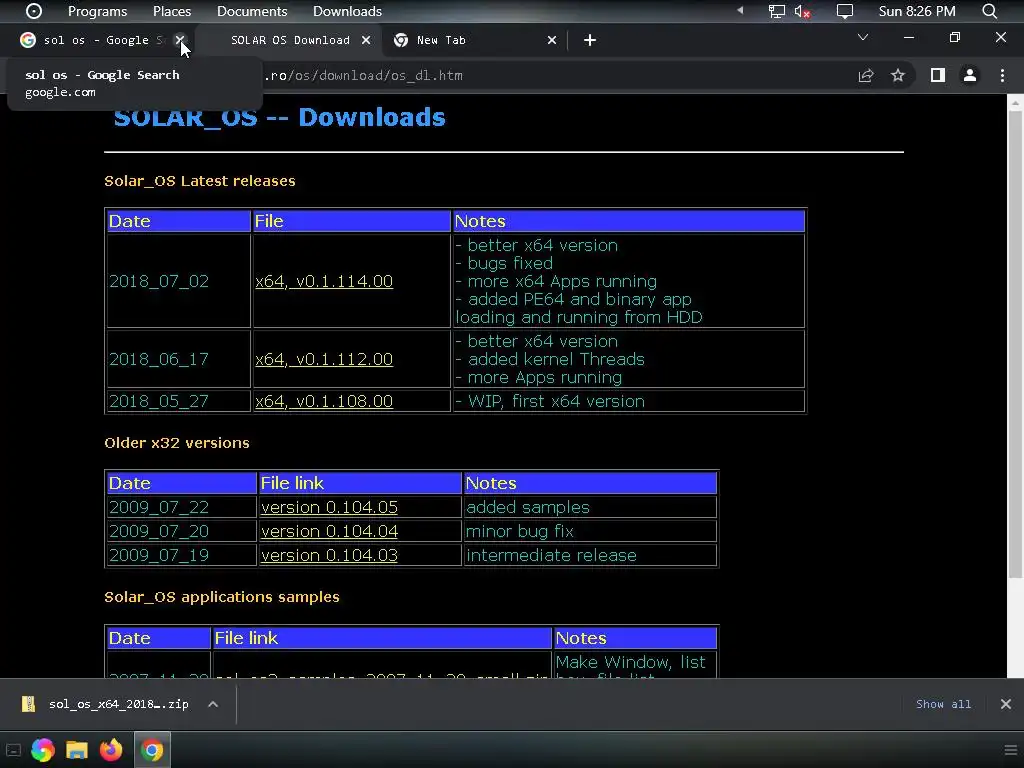
Task: Open version 0.104.03 link
Action: point(329,555)
